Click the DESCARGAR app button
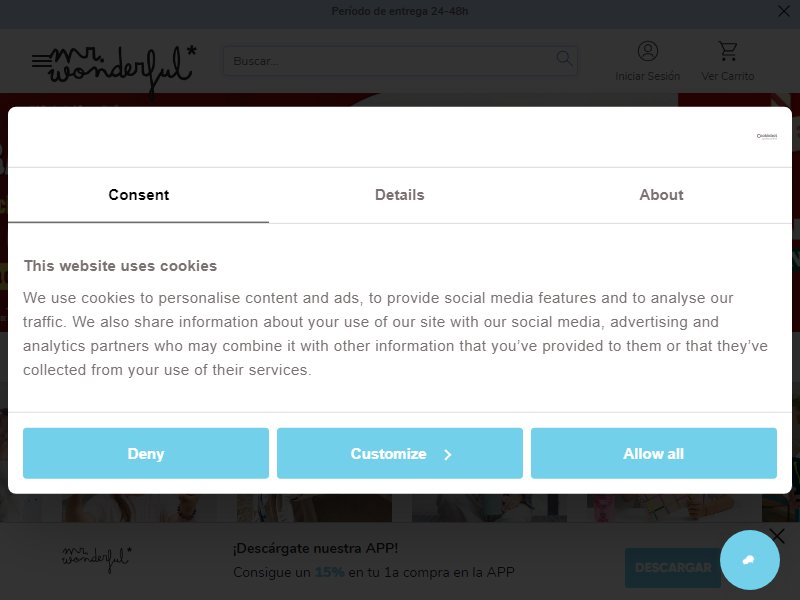The height and width of the screenshot is (600, 800). point(673,567)
